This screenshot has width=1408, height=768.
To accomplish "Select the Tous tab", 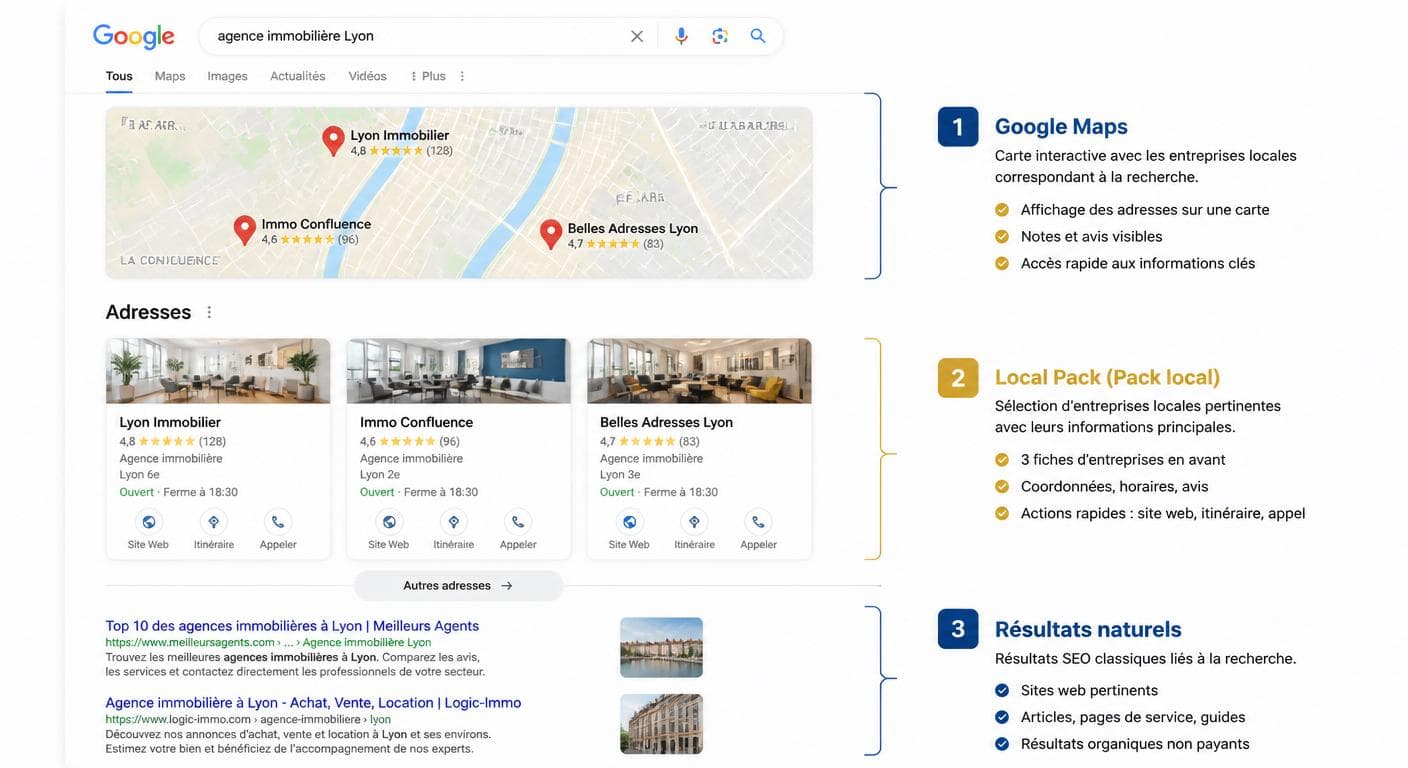I will click(x=119, y=76).
